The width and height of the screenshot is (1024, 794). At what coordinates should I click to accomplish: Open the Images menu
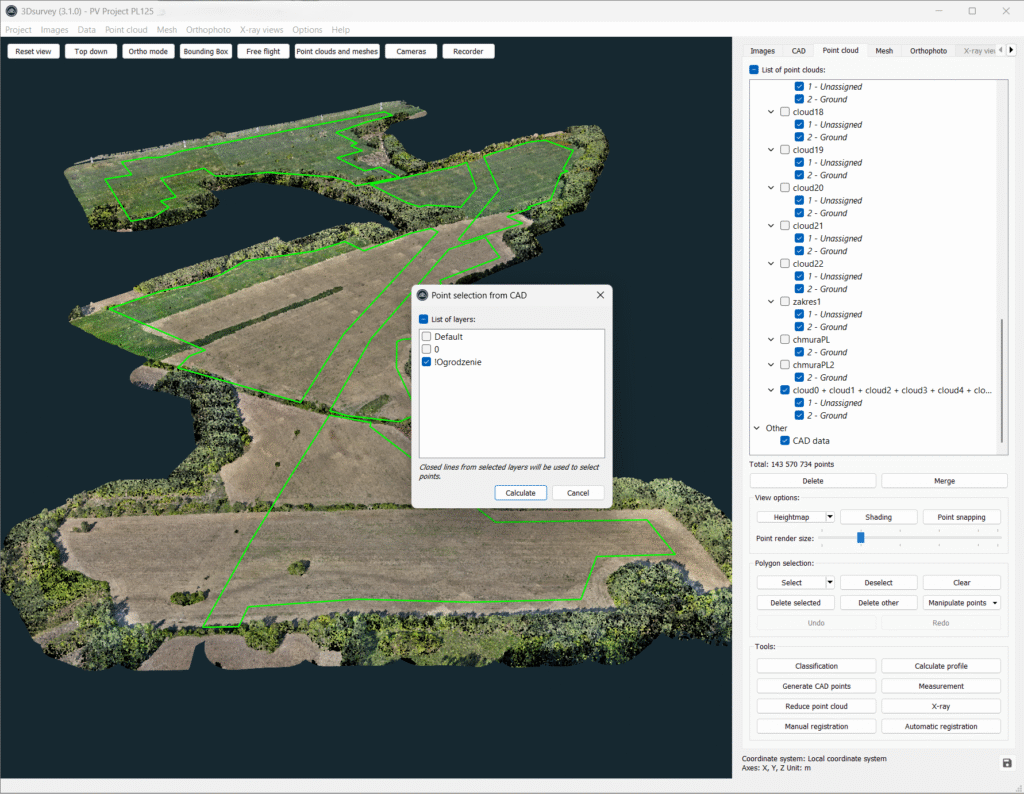pyautogui.click(x=54, y=29)
